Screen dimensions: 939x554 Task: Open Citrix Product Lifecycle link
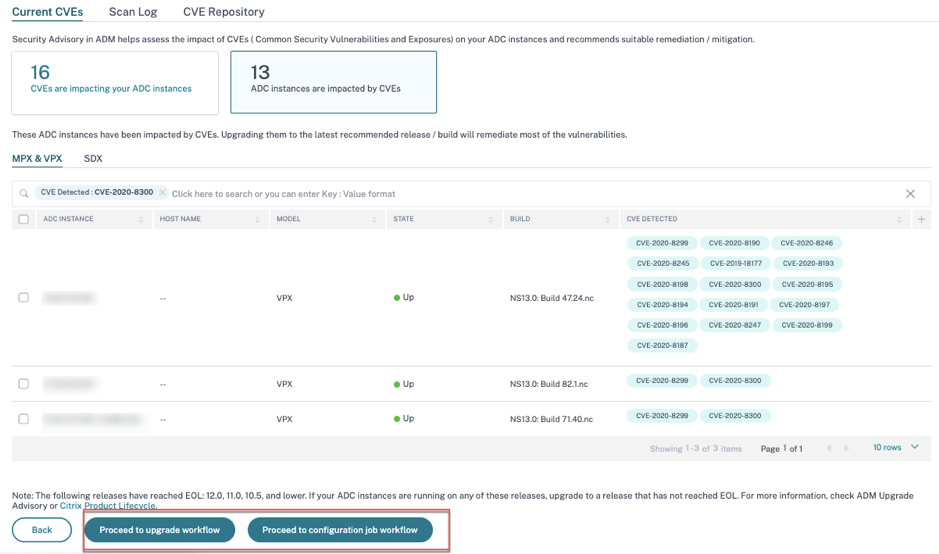[108, 505]
